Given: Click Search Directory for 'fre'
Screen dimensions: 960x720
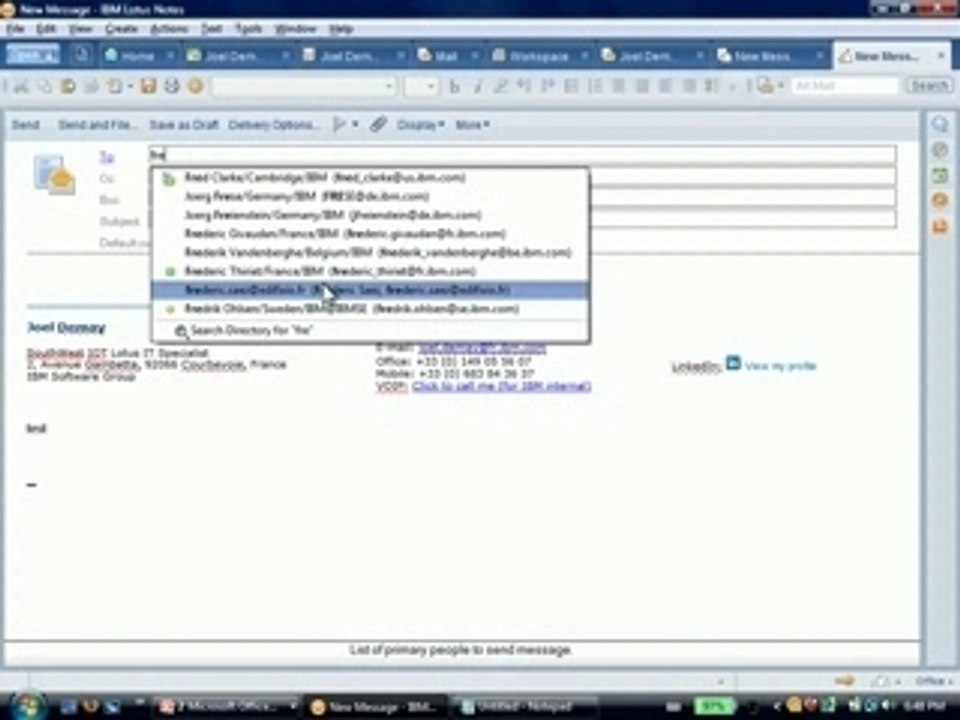Looking at the screenshot, I should point(370,331).
